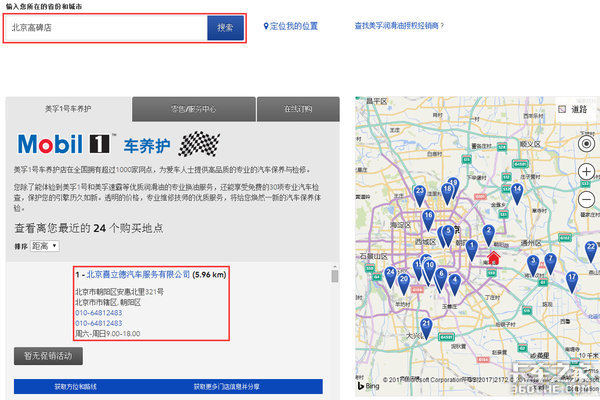Select map pin number 21

tap(426, 326)
